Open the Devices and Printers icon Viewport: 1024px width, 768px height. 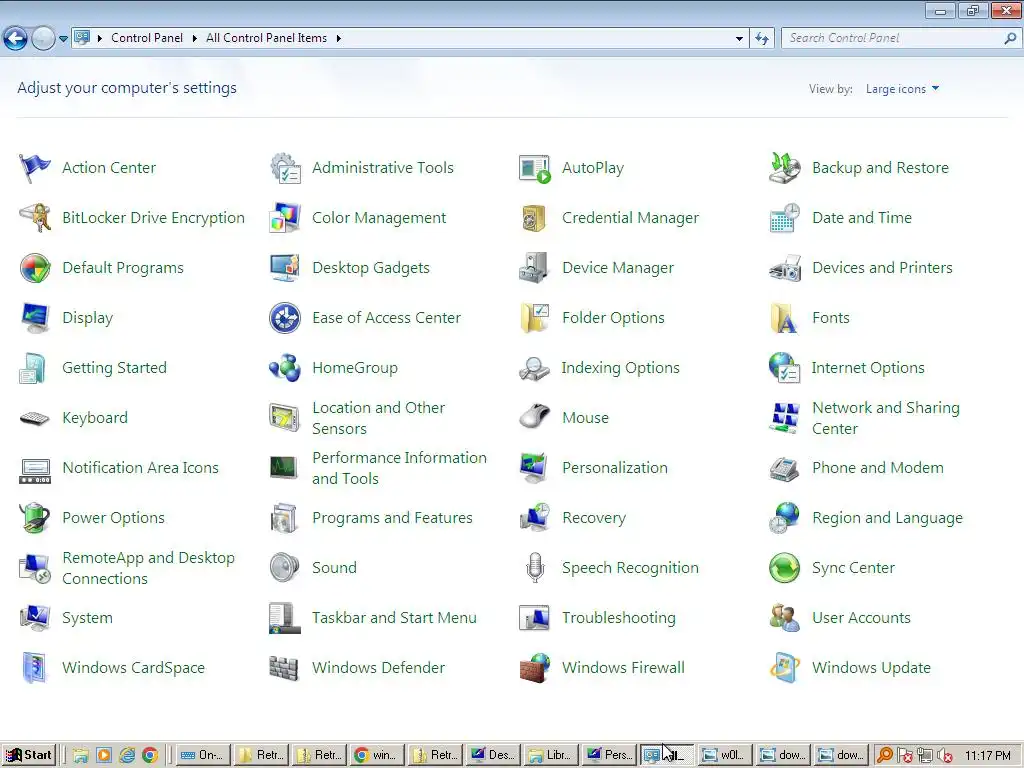(785, 268)
